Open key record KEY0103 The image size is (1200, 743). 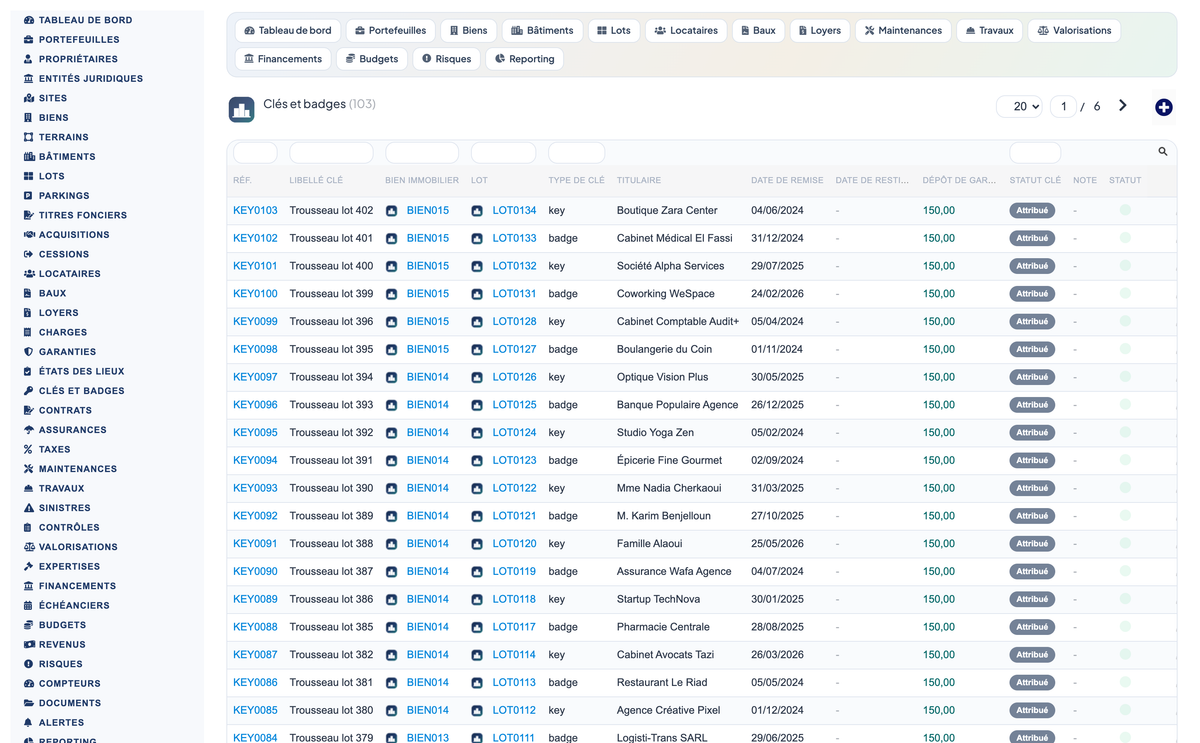[x=255, y=211]
